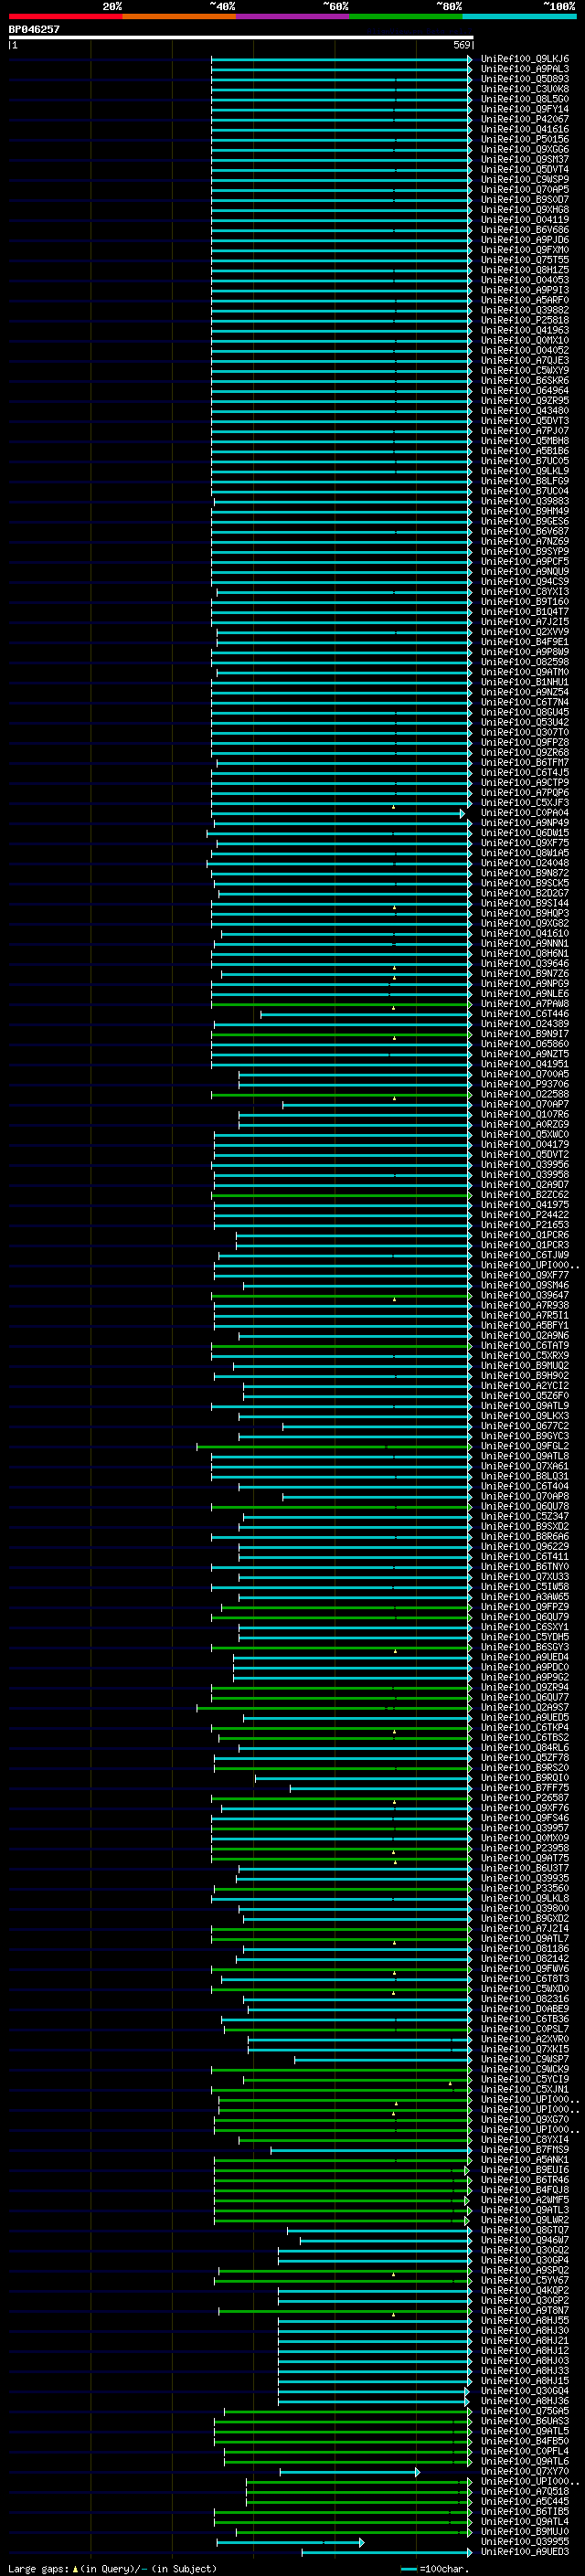Open the UniRef100_Q5D893 entry
Image resolution: width=585 pixels, height=2576 pixels.
tap(525, 79)
